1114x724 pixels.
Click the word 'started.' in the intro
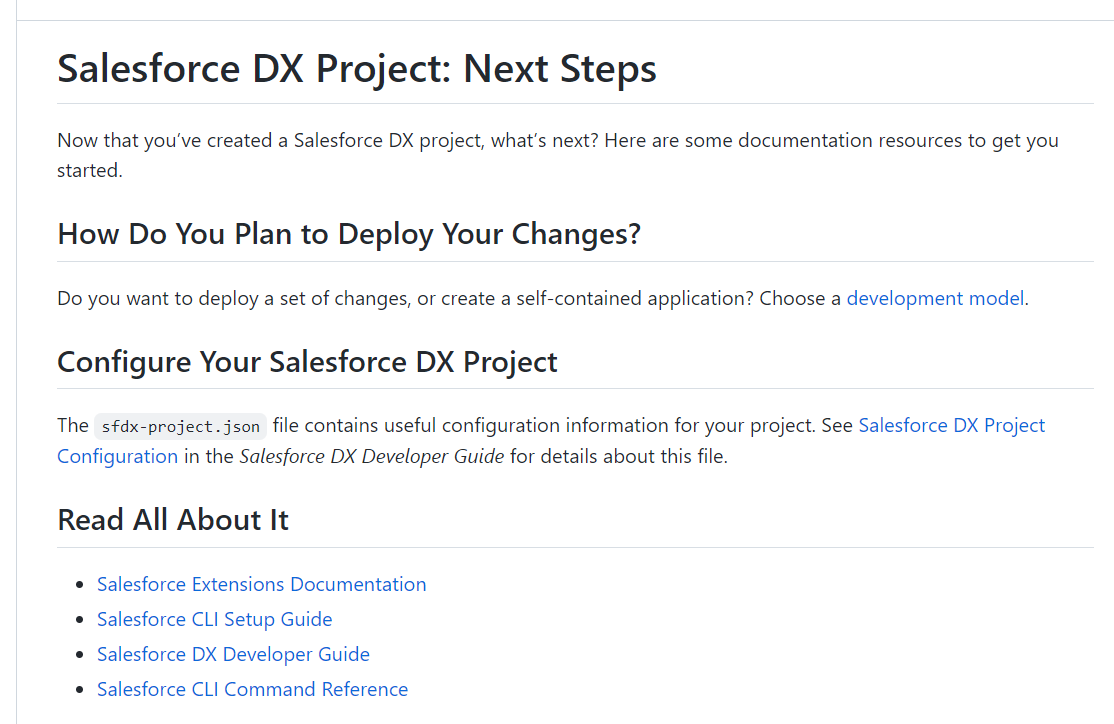coord(89,171)
